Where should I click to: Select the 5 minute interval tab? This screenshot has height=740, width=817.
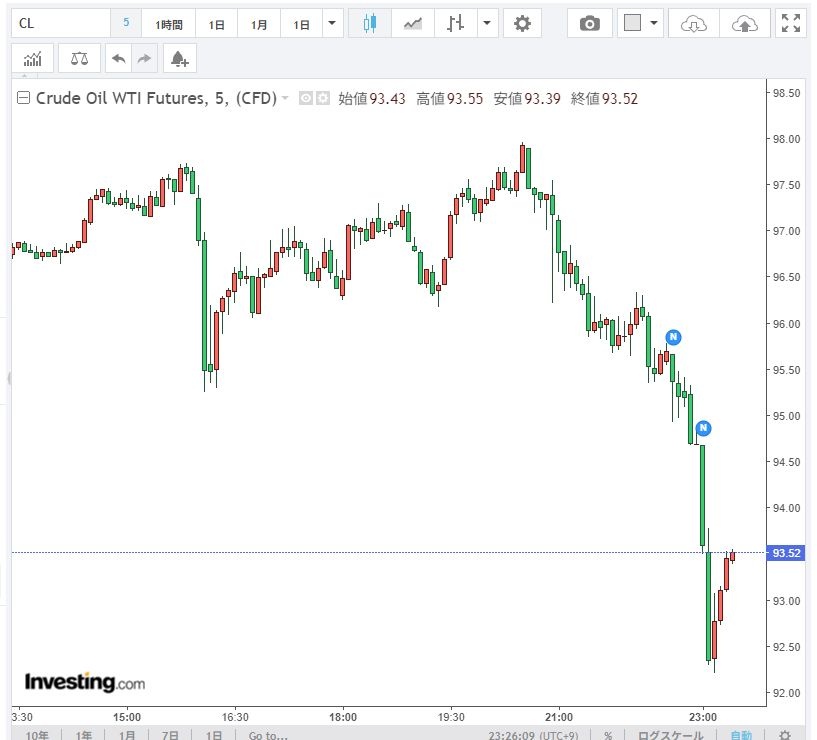(126, 23)
